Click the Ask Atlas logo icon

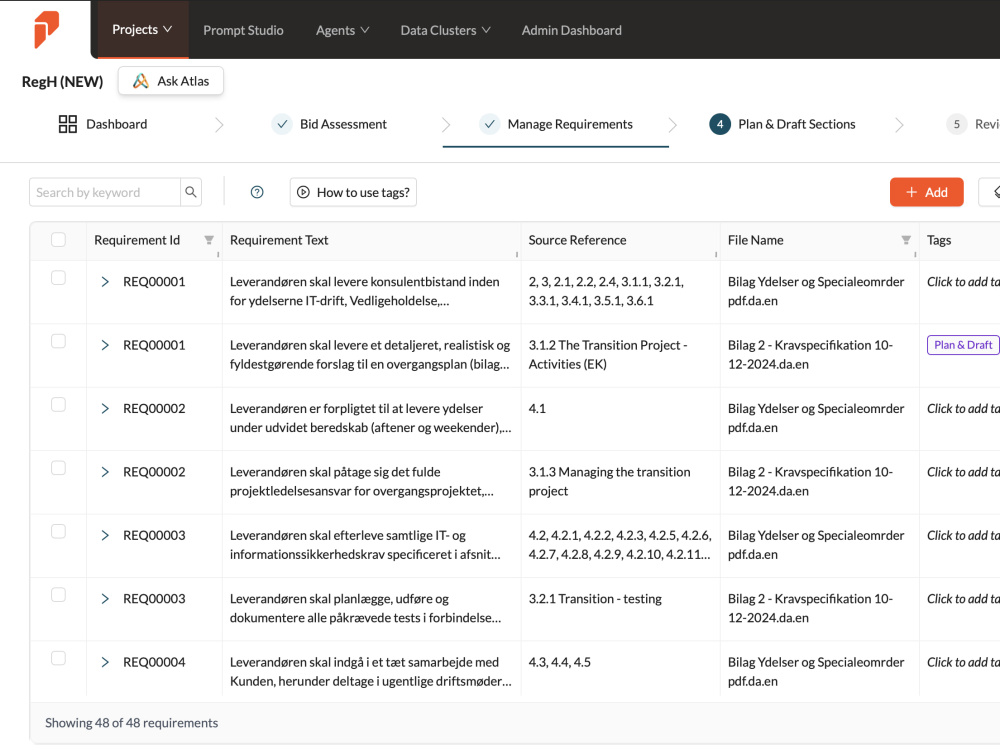click(141, 81)
